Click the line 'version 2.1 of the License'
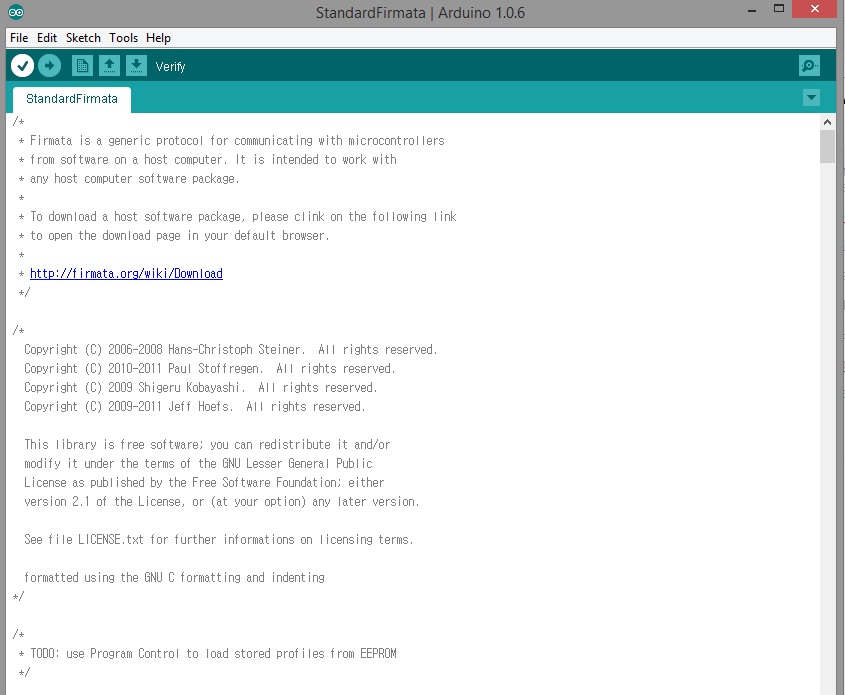This screenshot has width=845, height=695. click(221, 502)
